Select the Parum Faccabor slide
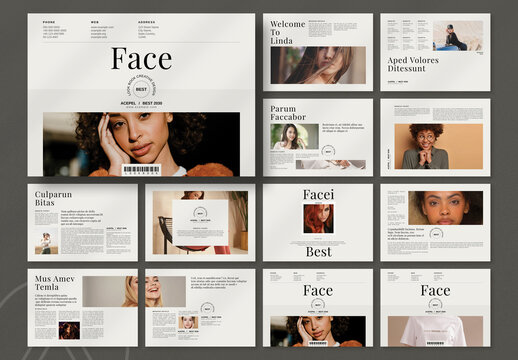The width and height of the screenshot is (518, 360). 318,137
